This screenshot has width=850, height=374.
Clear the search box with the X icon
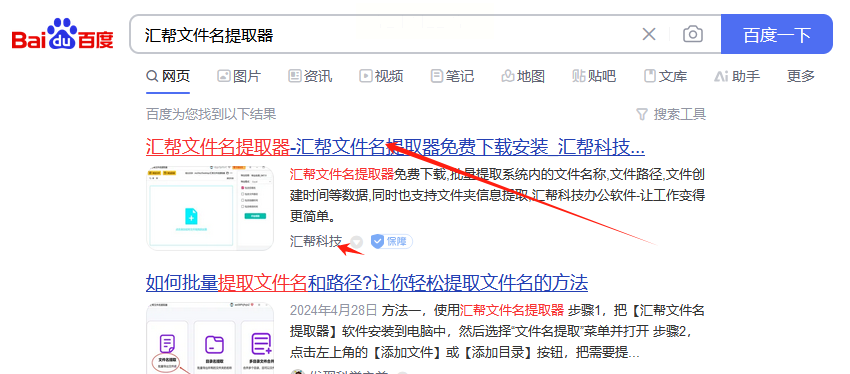tap(648, 35)
